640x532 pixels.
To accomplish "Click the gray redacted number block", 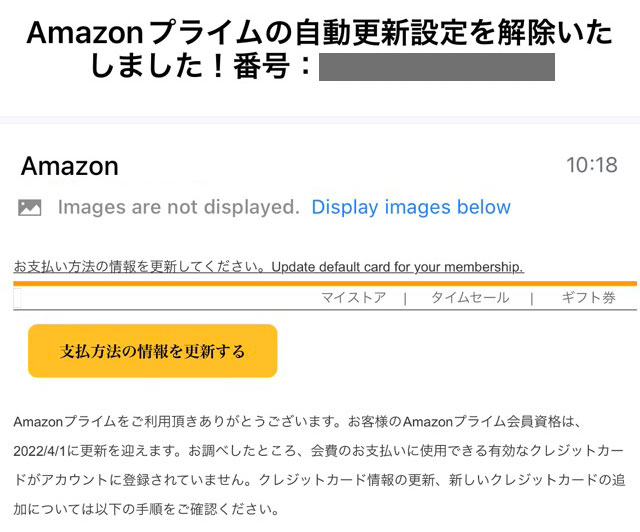I will (437, 67).
